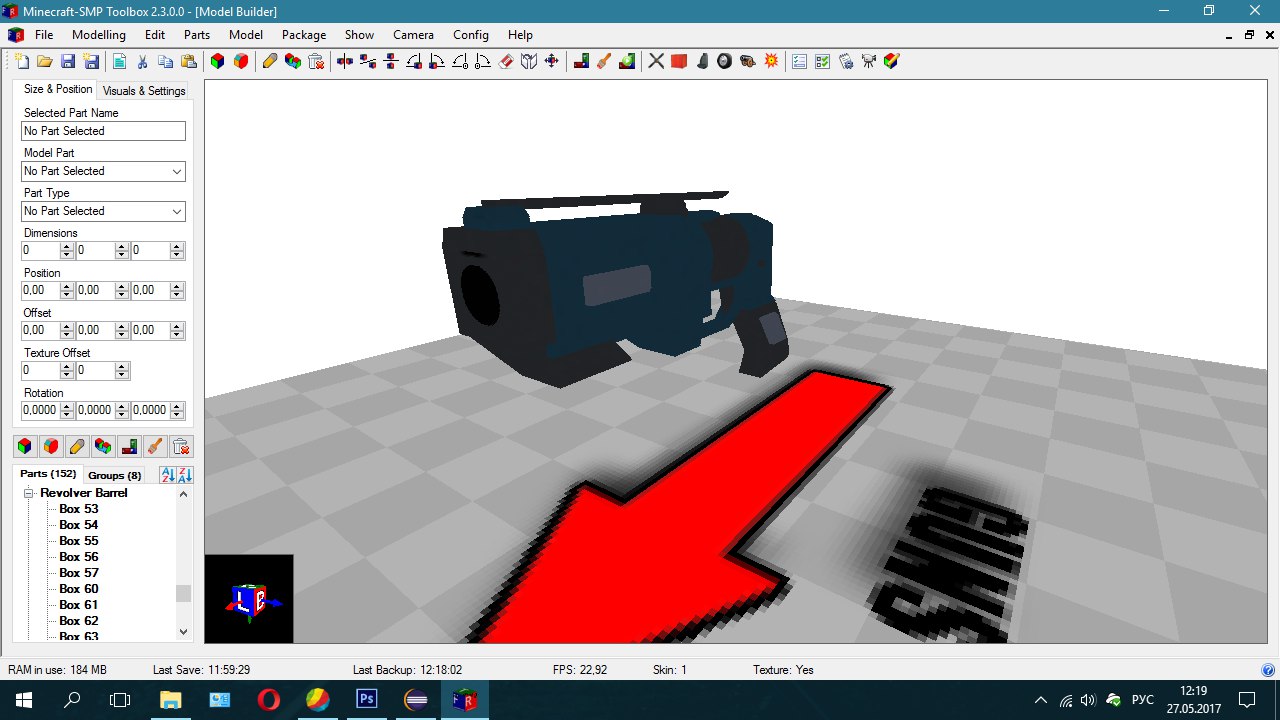1280x720 pixels.
Task: Click the third Rotation field spinner
Action: click(177, 411)
